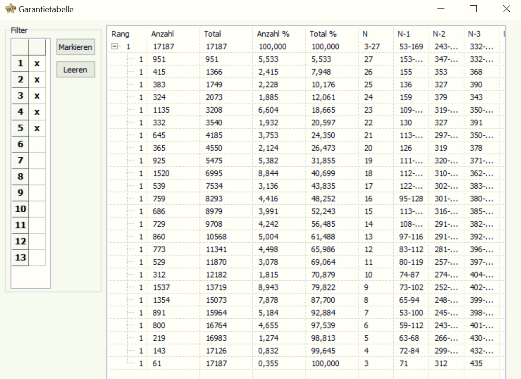Screen dimensions: 521x379
Task: Minimize the Garantietabelle window
Action: click(x=441, y=9)
